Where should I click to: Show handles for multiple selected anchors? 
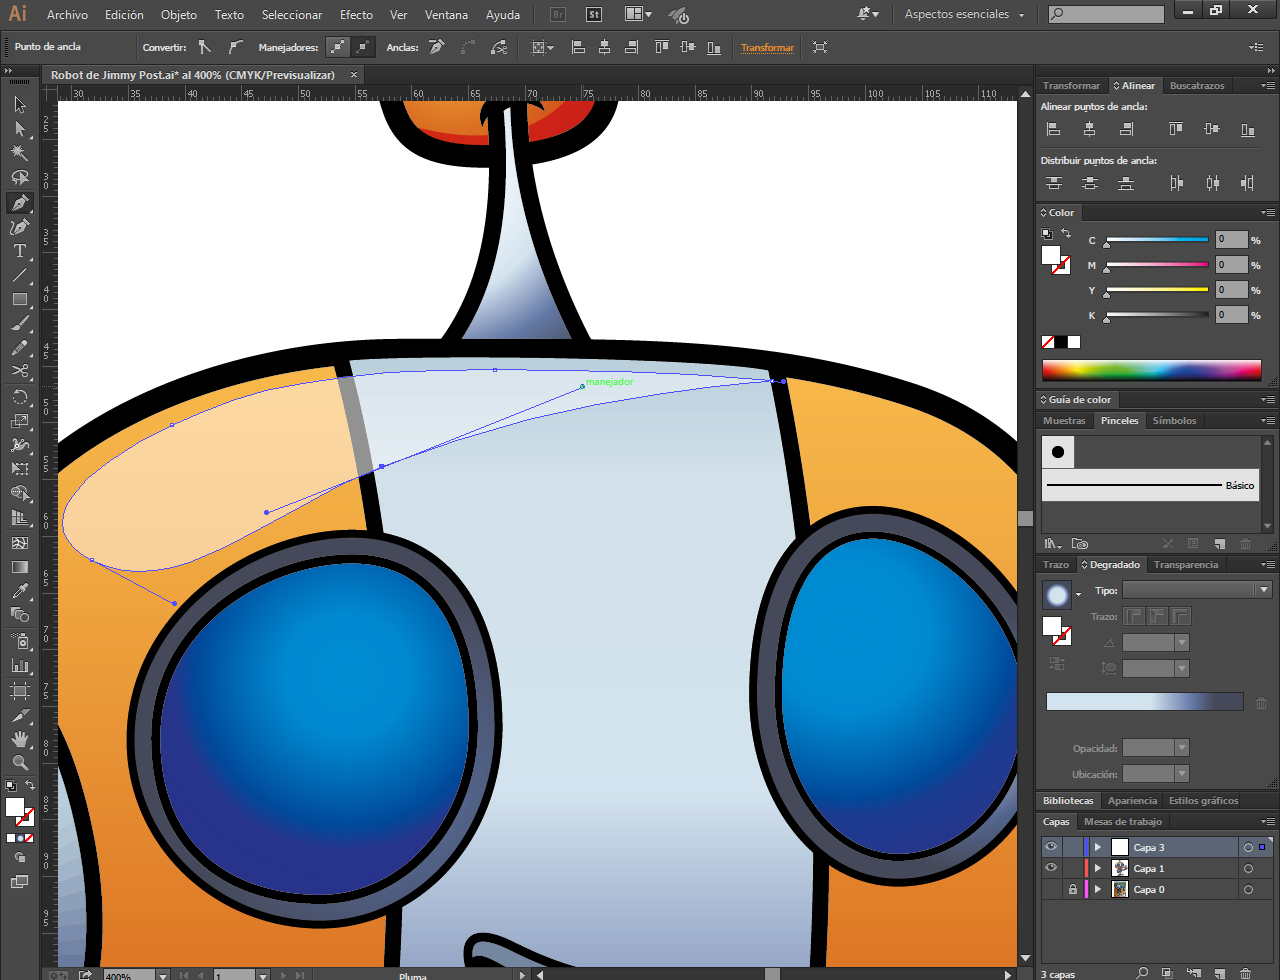click(338, 47)
